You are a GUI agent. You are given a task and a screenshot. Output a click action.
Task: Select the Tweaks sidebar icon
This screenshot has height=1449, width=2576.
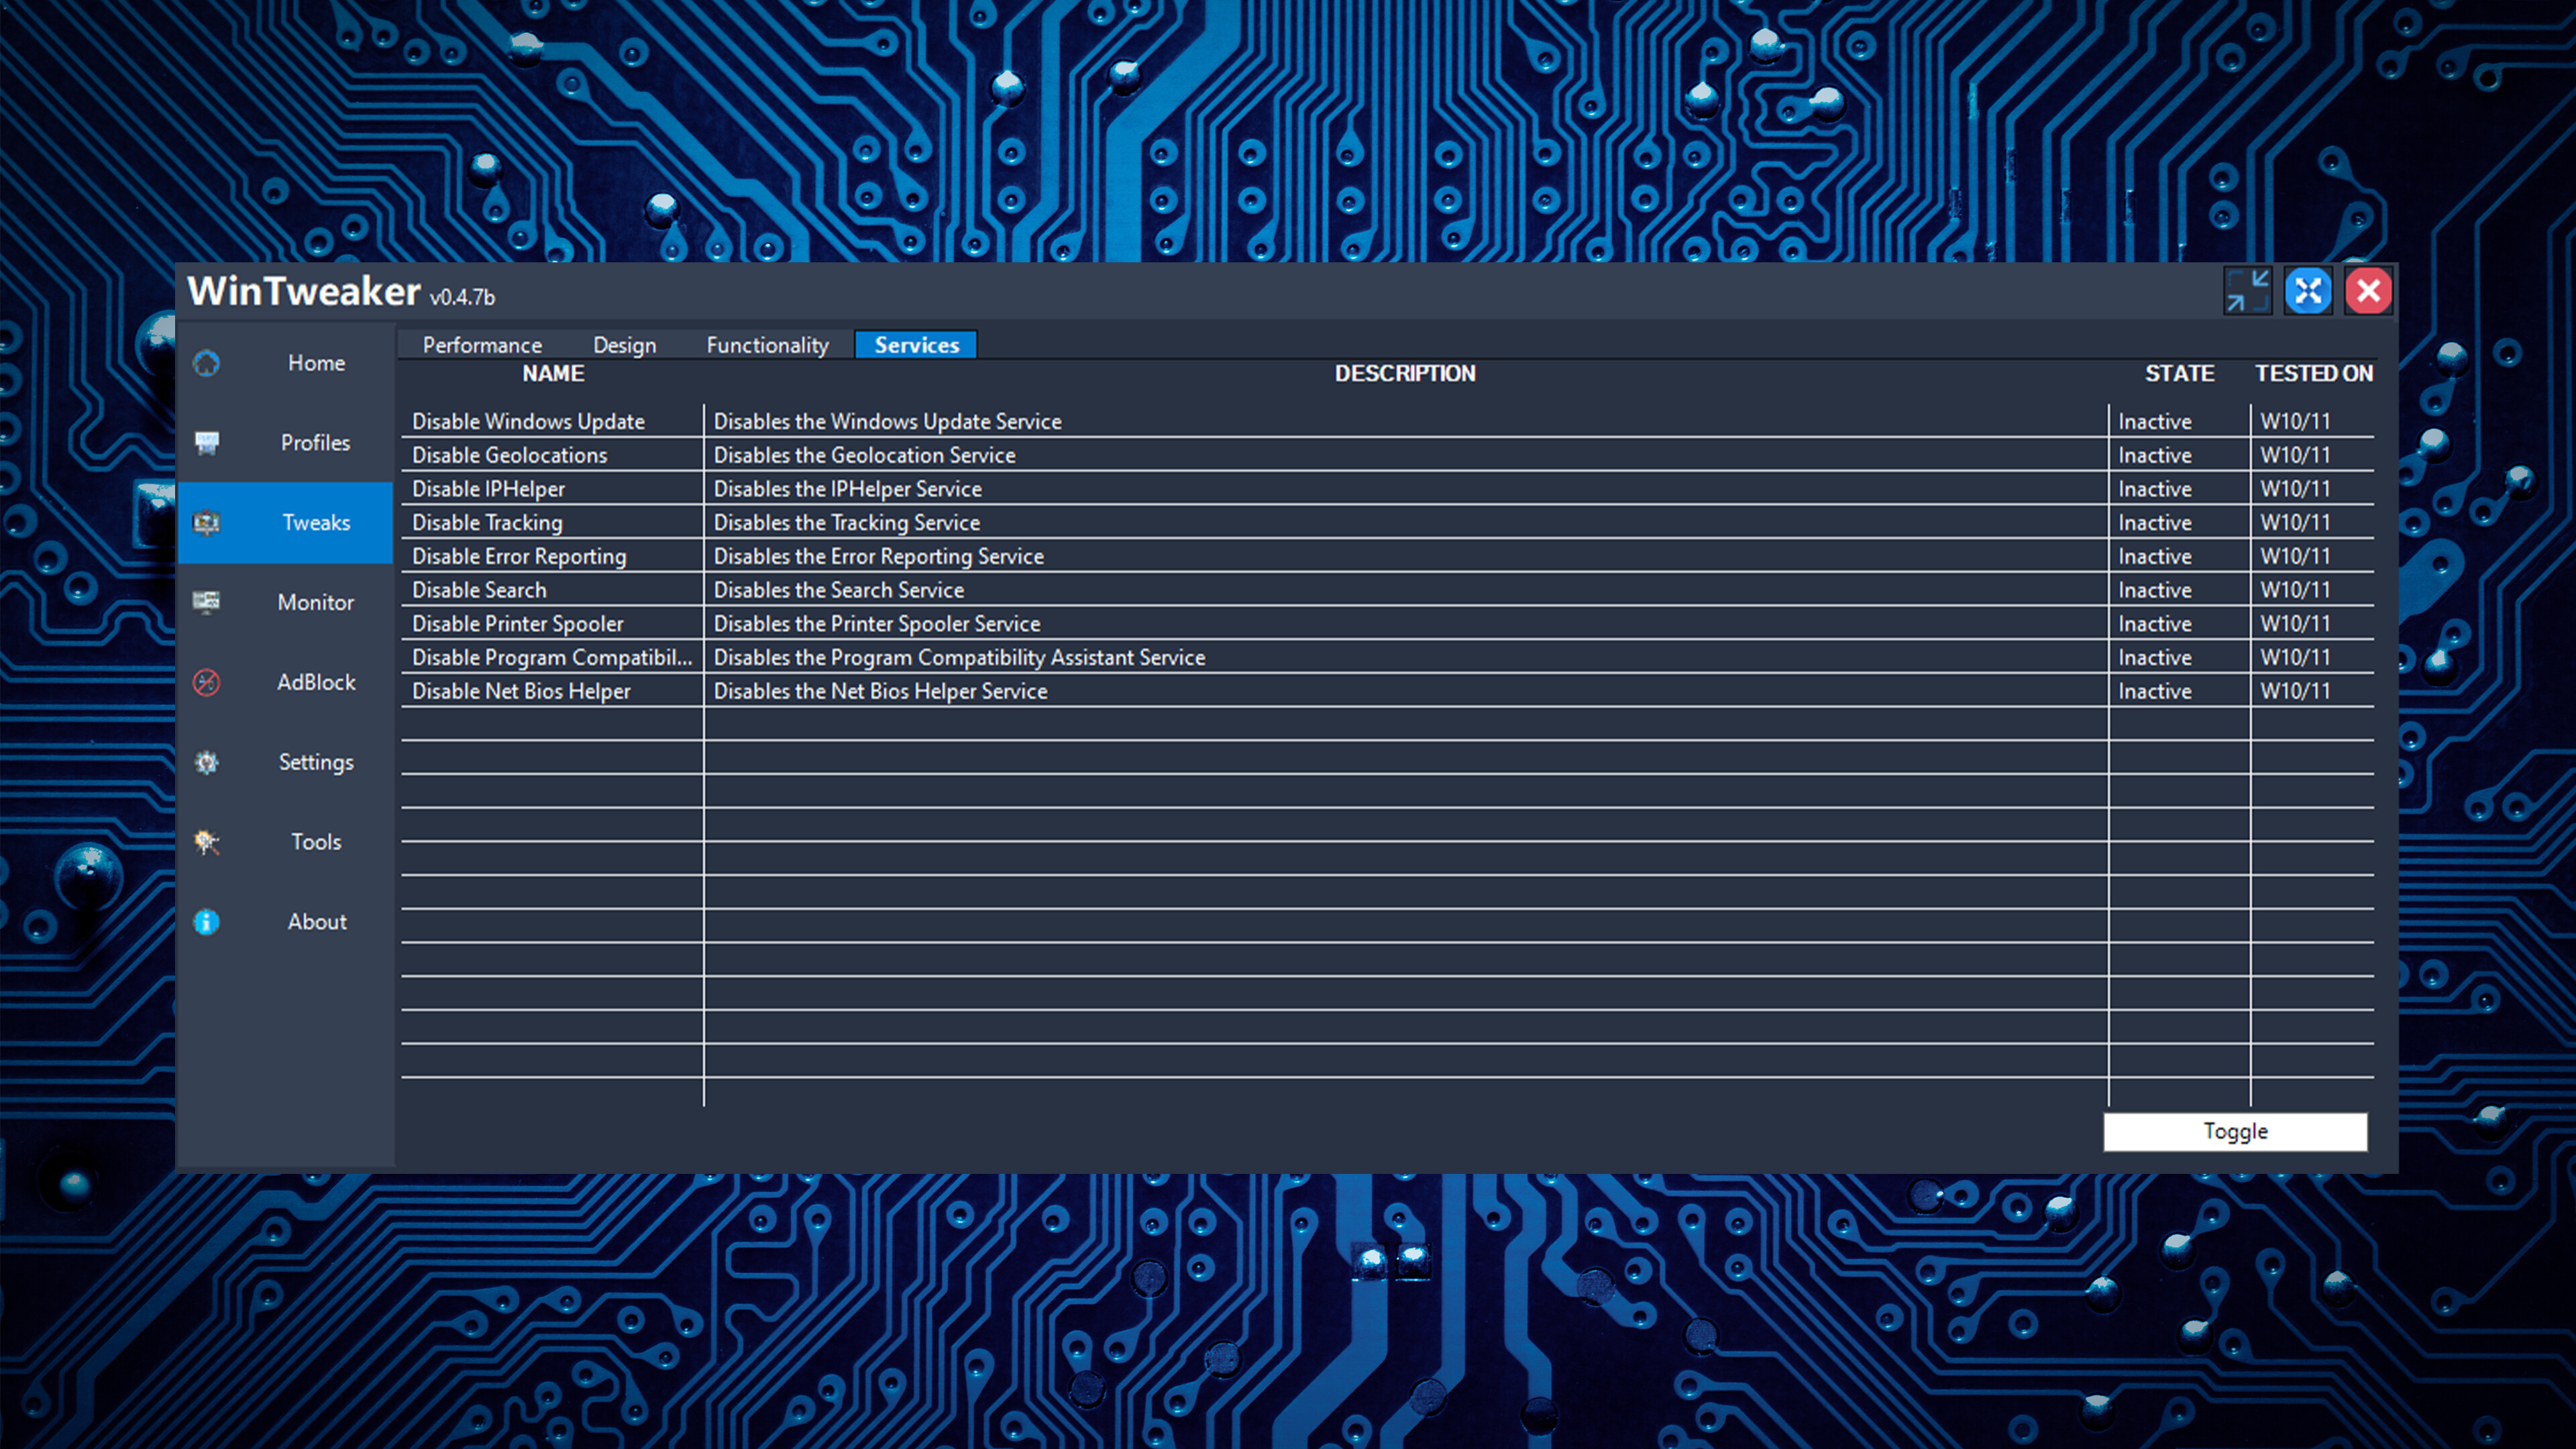click(207, 522)
